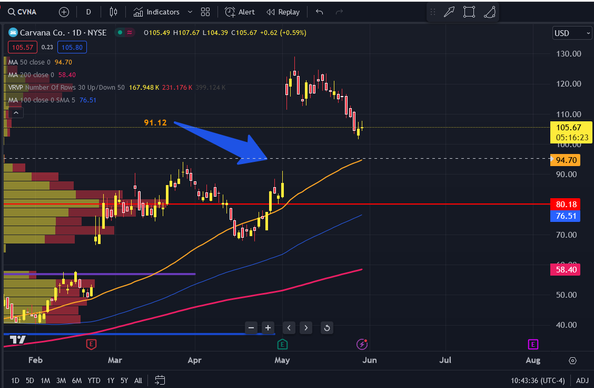Image resolution: width=594 pixels, height=388 pixels.
Task: Toggle ADJ adjusted data
Action: [582, 380]
